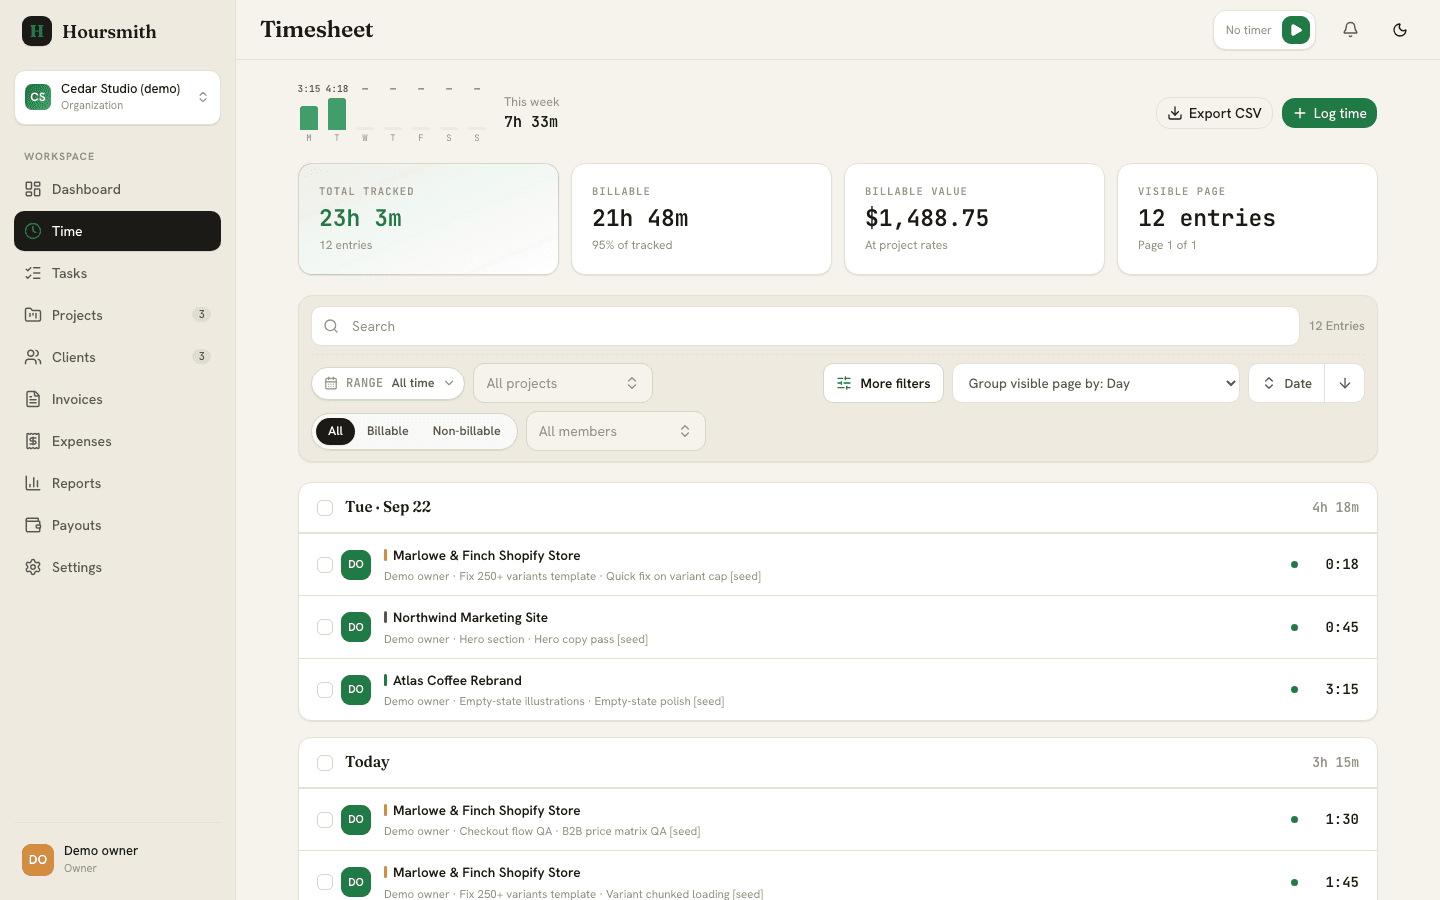Image resolution: width=1440 pixels, height=900 pixels.
Task: Select the All billing filter
Action: pos(335,431)
